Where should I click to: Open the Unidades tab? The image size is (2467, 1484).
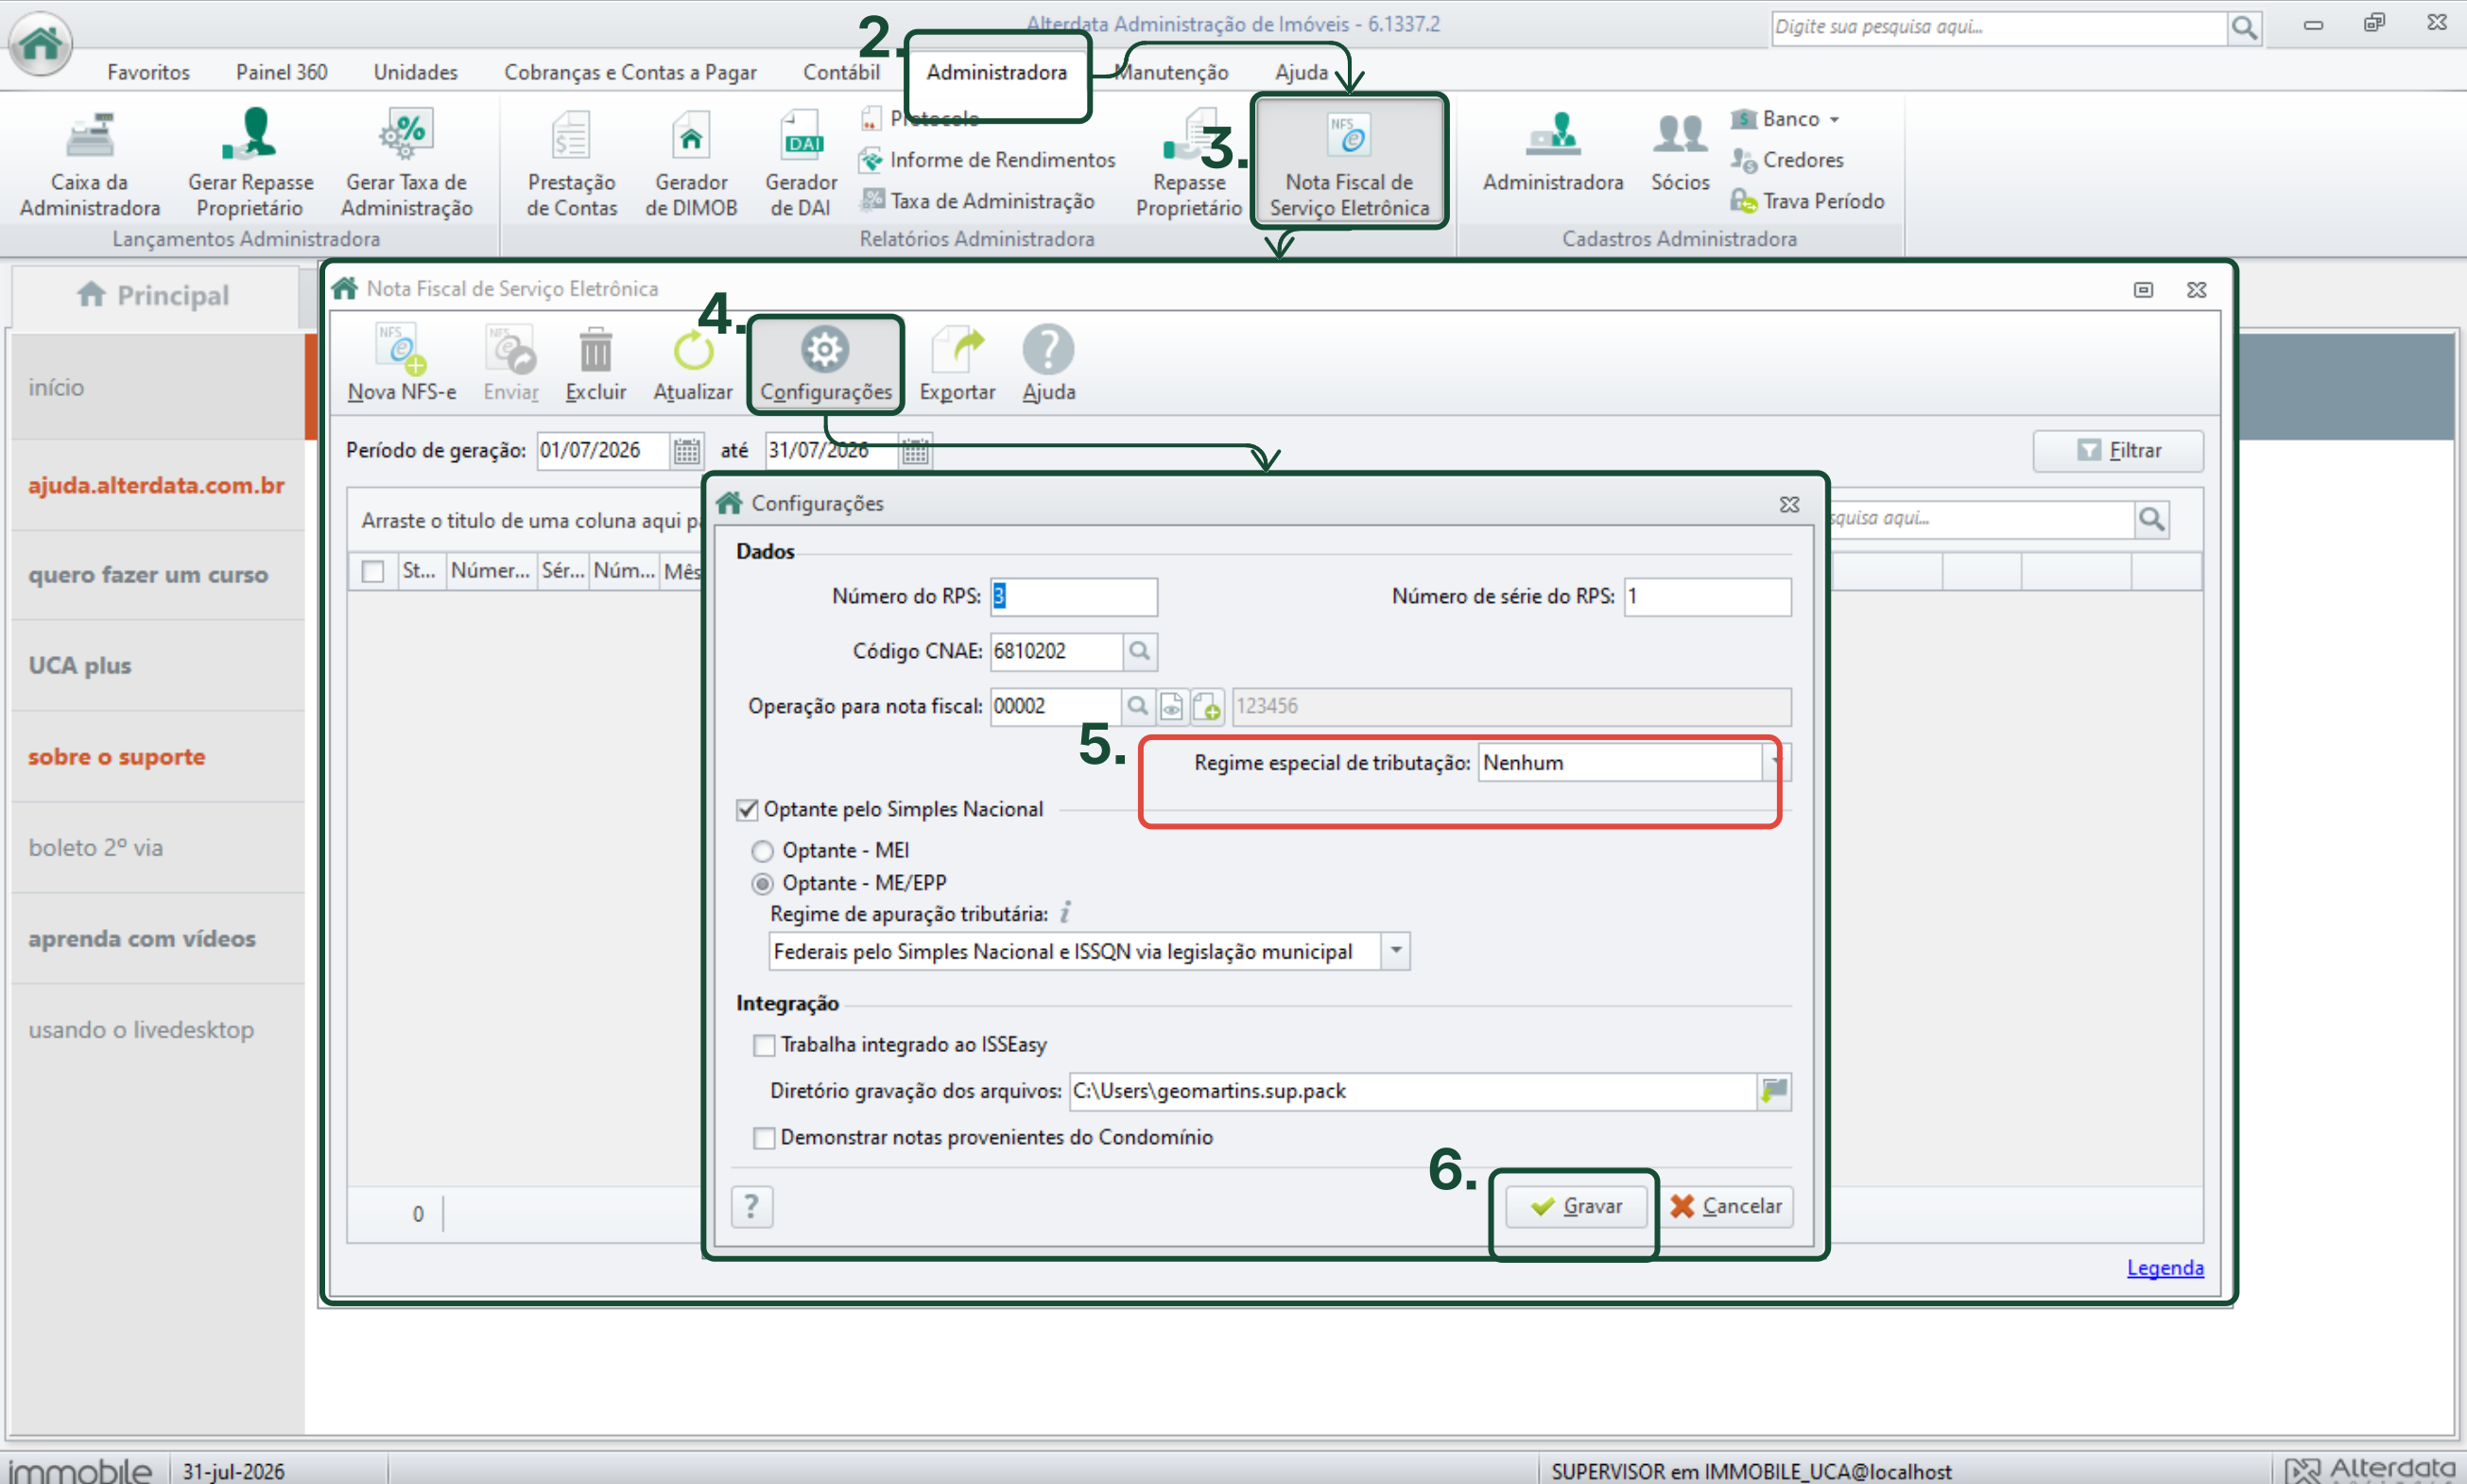415,72
